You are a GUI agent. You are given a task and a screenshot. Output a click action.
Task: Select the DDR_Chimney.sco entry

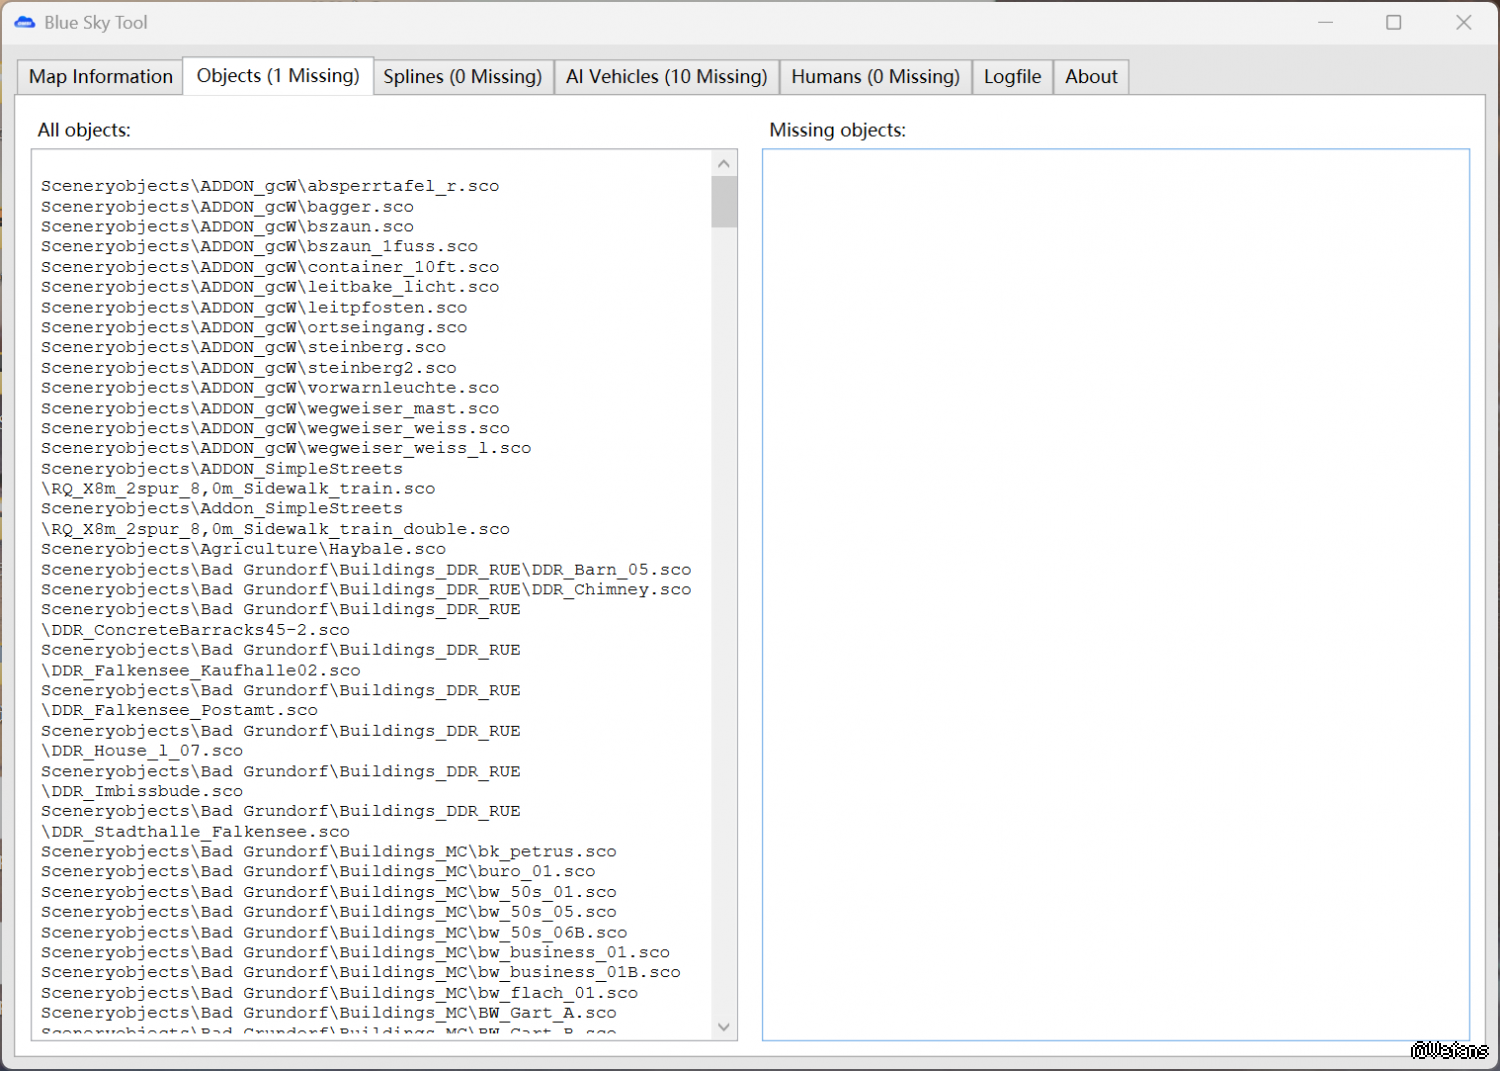[366, 590]
